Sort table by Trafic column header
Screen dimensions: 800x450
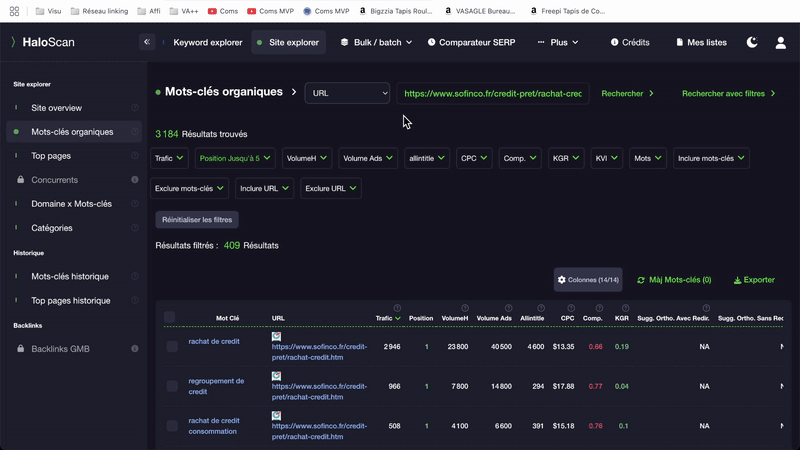[x=388, y=318]
